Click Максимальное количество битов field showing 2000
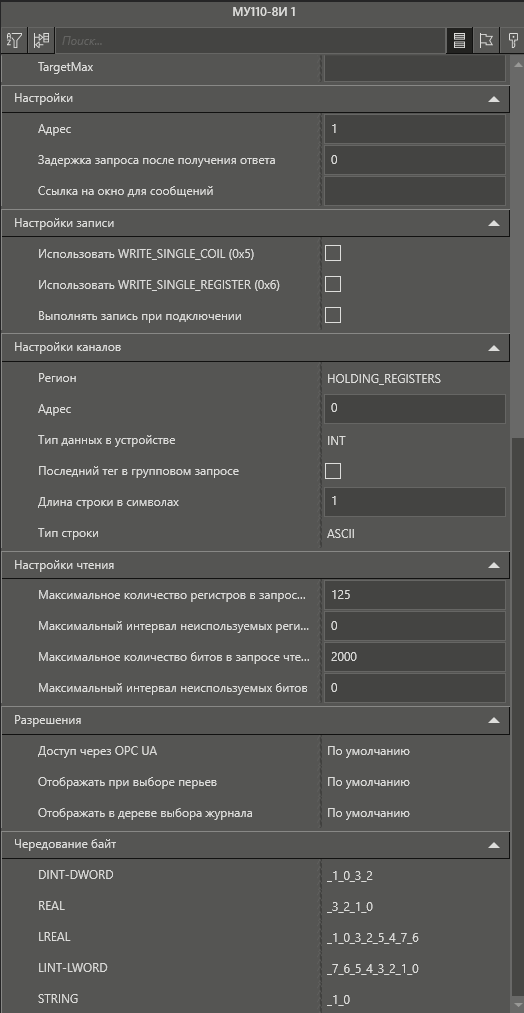This screenshot has width=524, height=1013. click(x=415, y=657)
